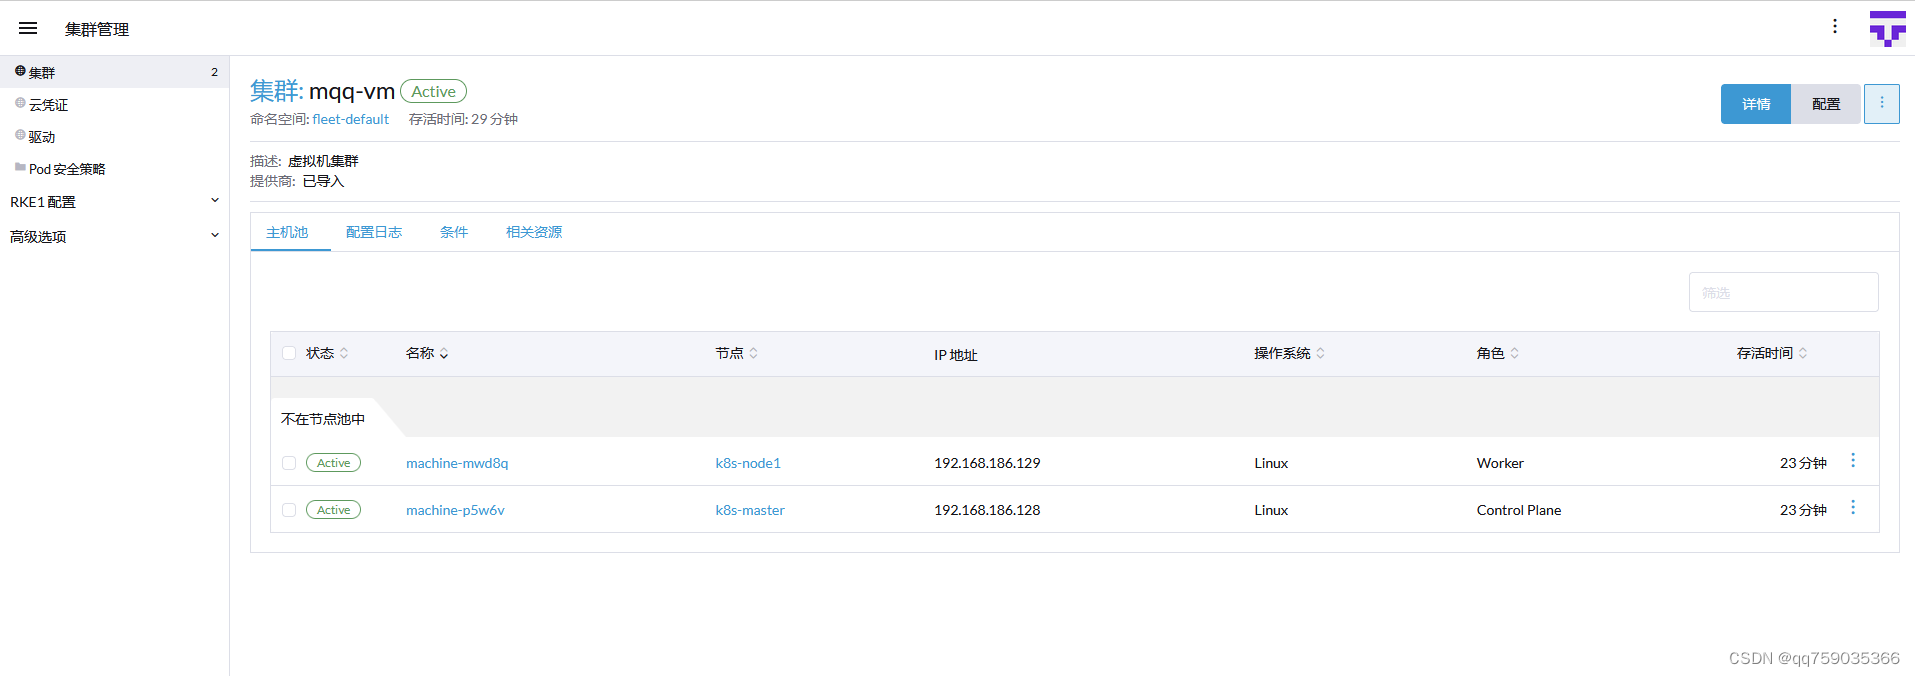Expand the RKE1 配置 sidebar section
The height and width of the screenshot is (676, 1915).
point(114,202)
